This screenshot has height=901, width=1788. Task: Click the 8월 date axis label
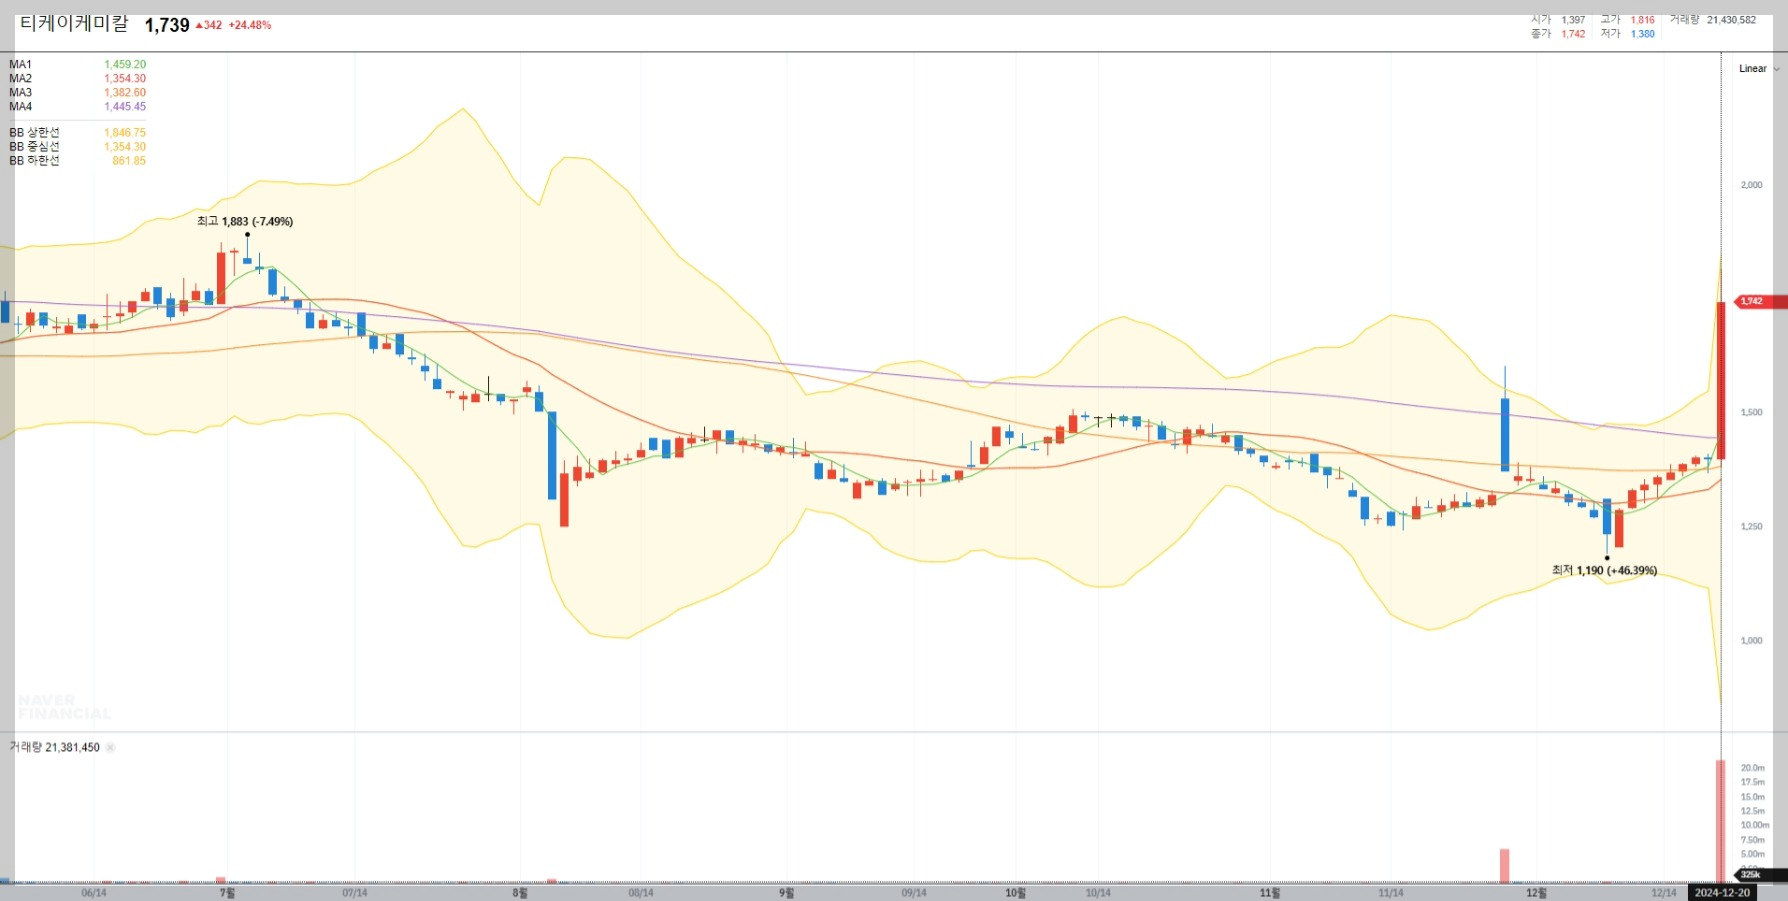(520, 893)
